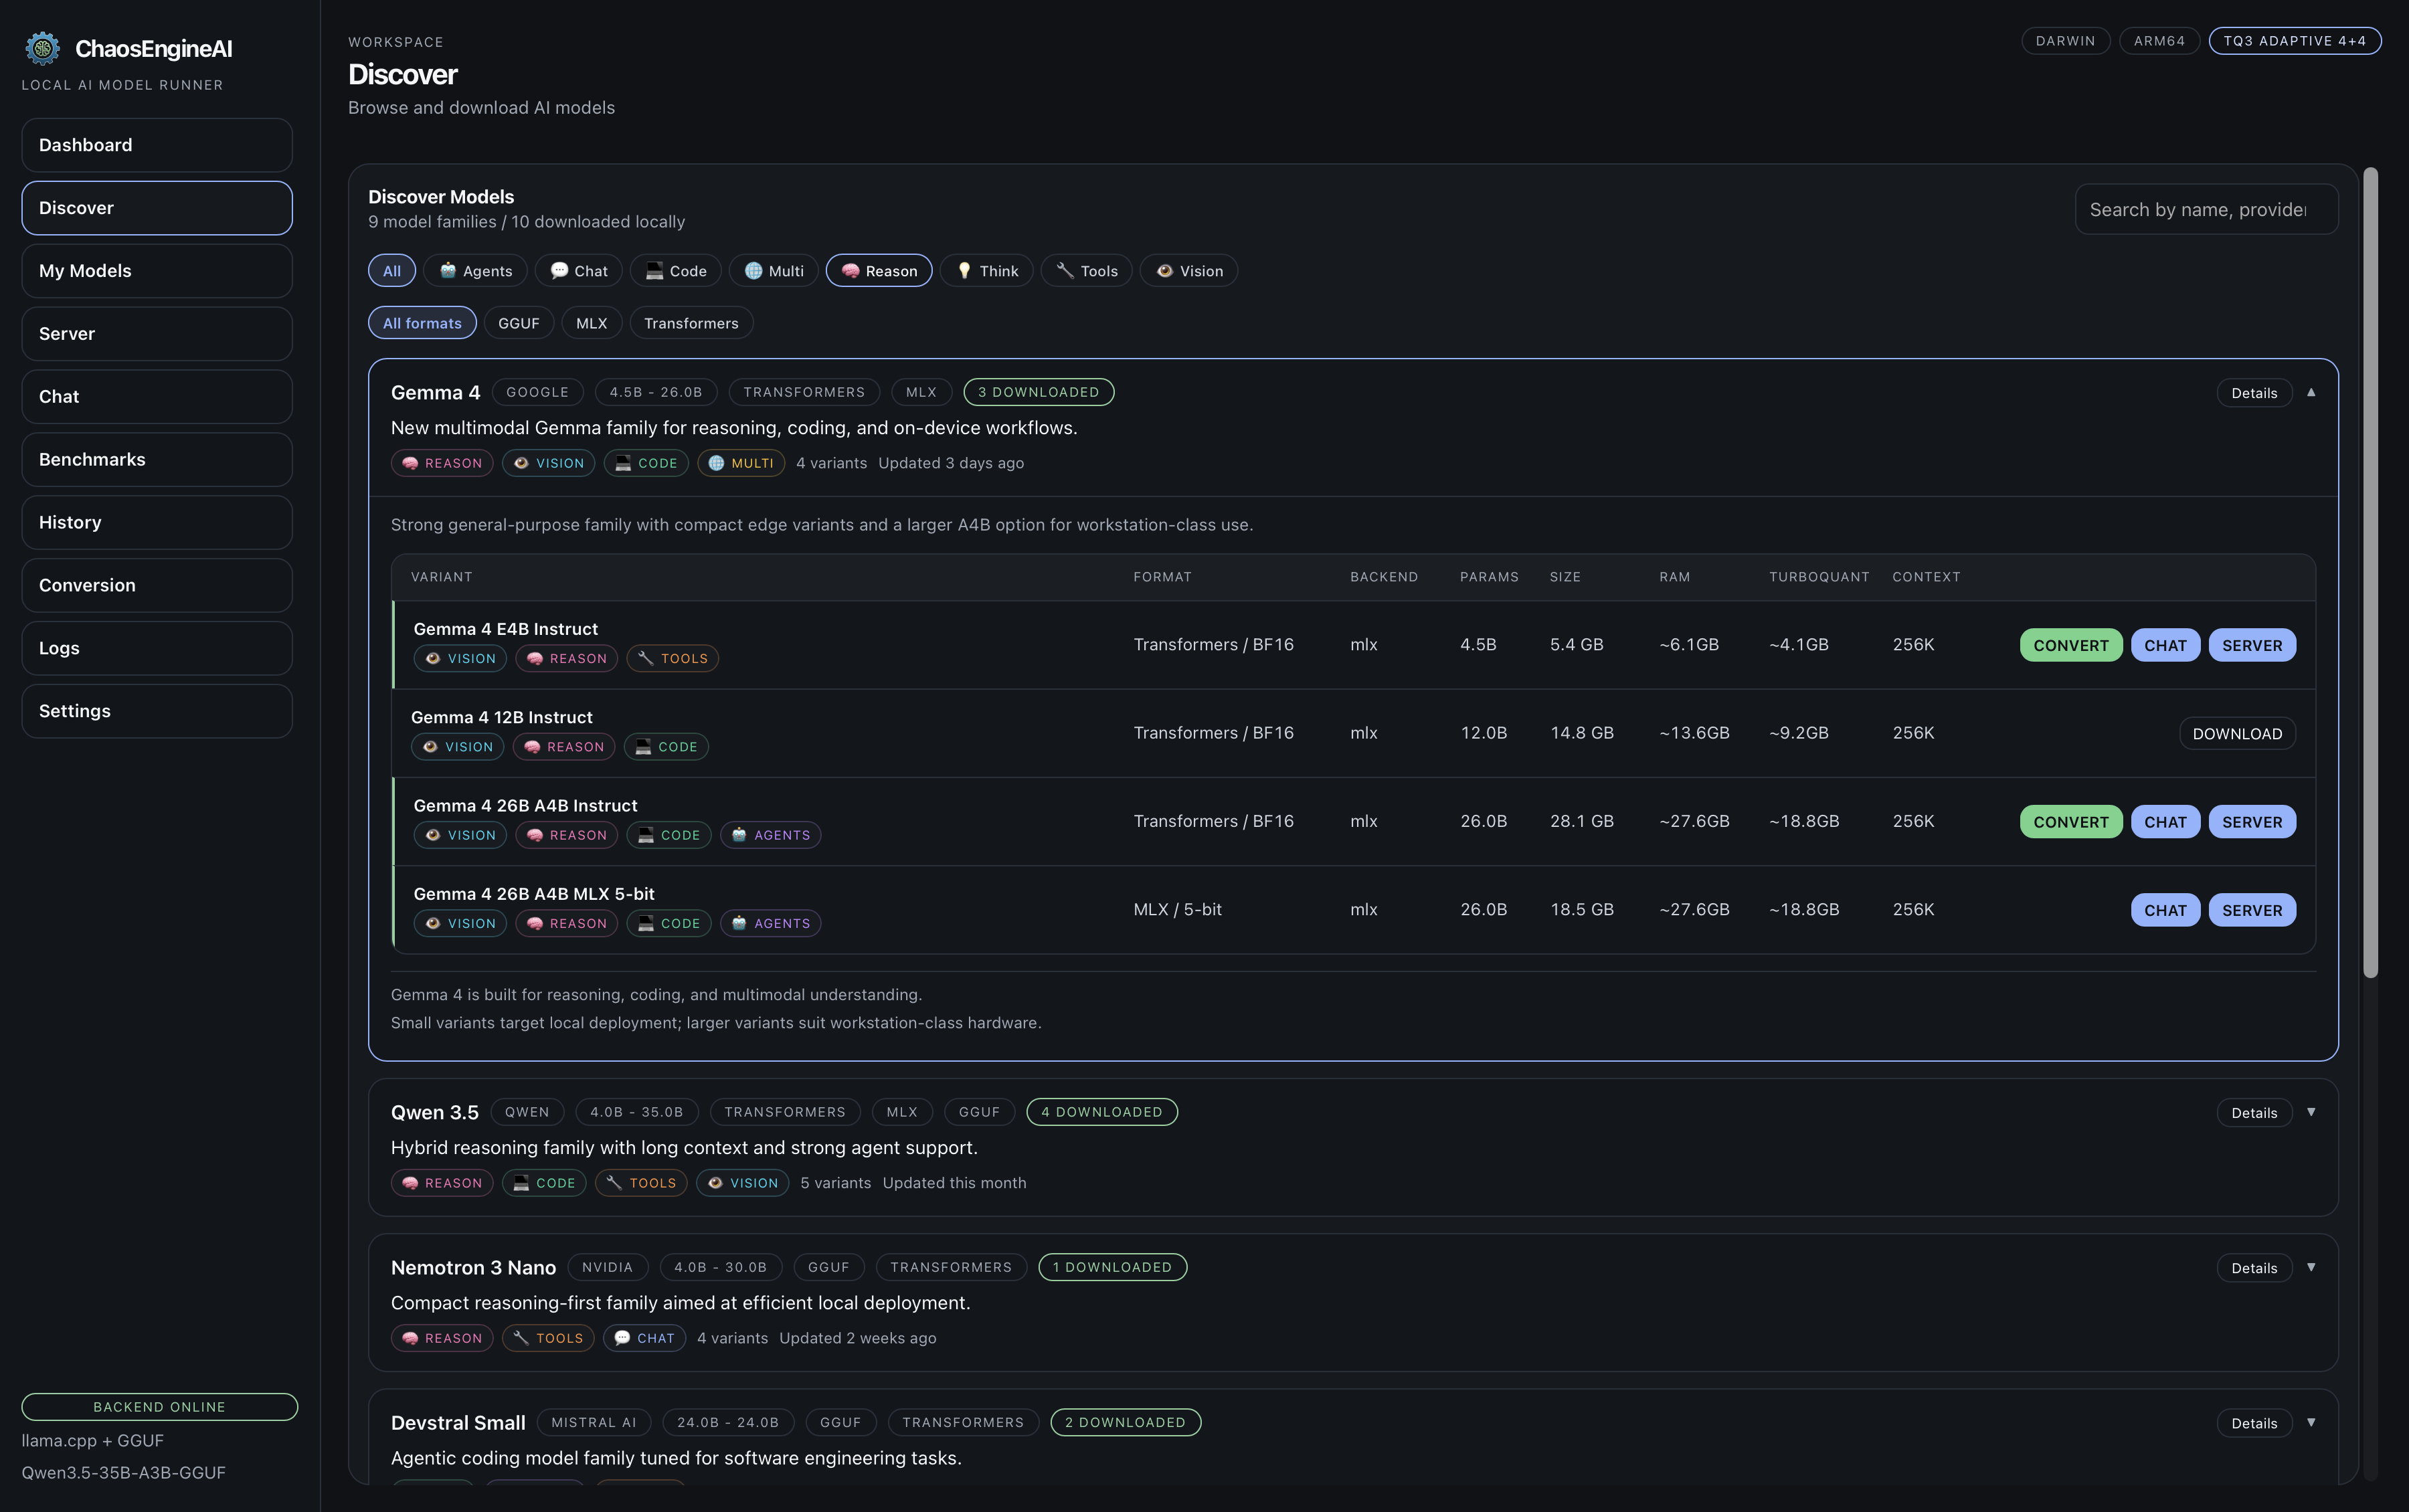Click CODE tag on Gemma 4 12B Instruct
Image resolution: width=2409 pixels, height=1512 pixels.
click(x=666, y=747)
